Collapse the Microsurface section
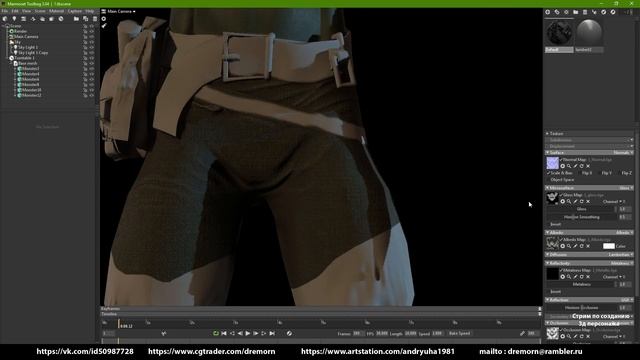640x360 pixels. point(548,188)
